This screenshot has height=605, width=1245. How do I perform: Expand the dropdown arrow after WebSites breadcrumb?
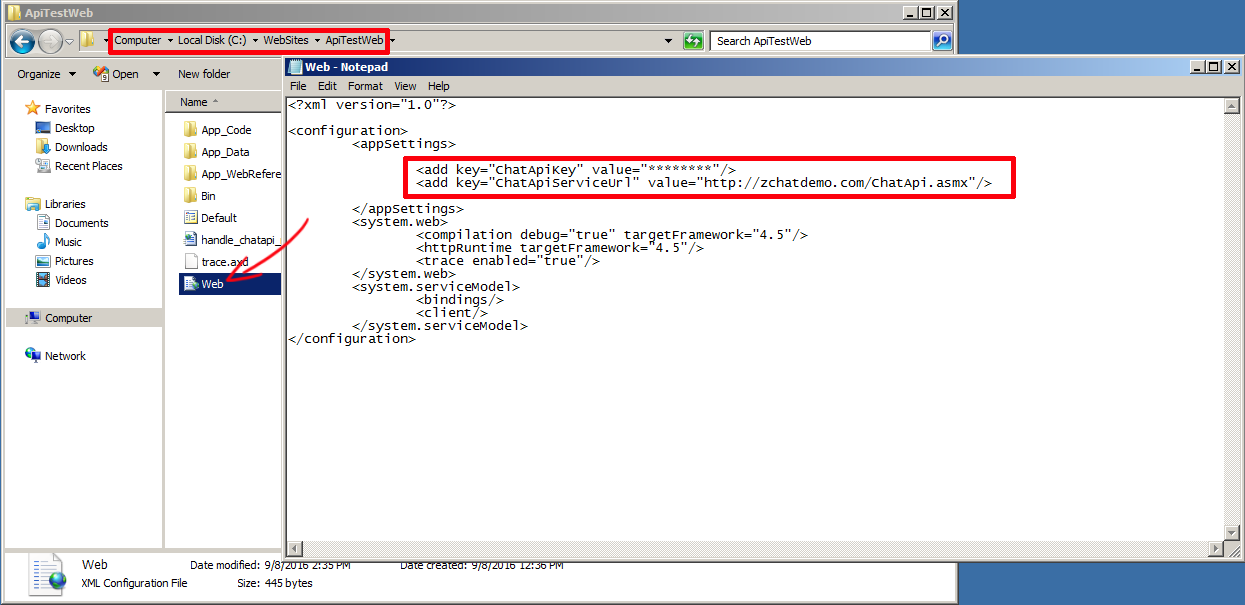click(317, 40)
